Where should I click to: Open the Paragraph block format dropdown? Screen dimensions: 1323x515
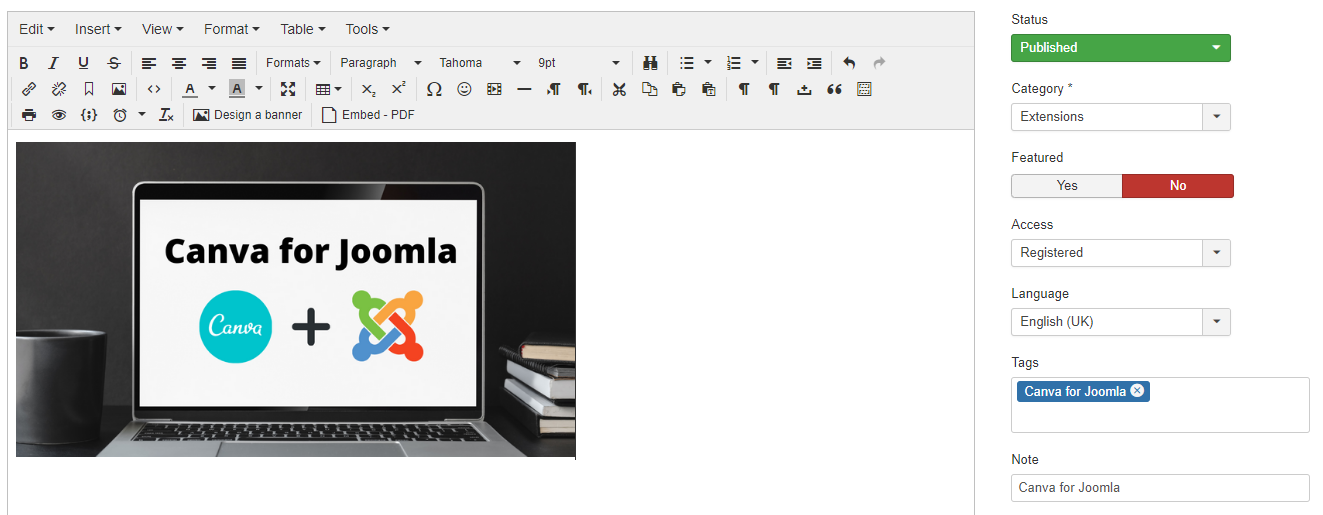(380, 63)
